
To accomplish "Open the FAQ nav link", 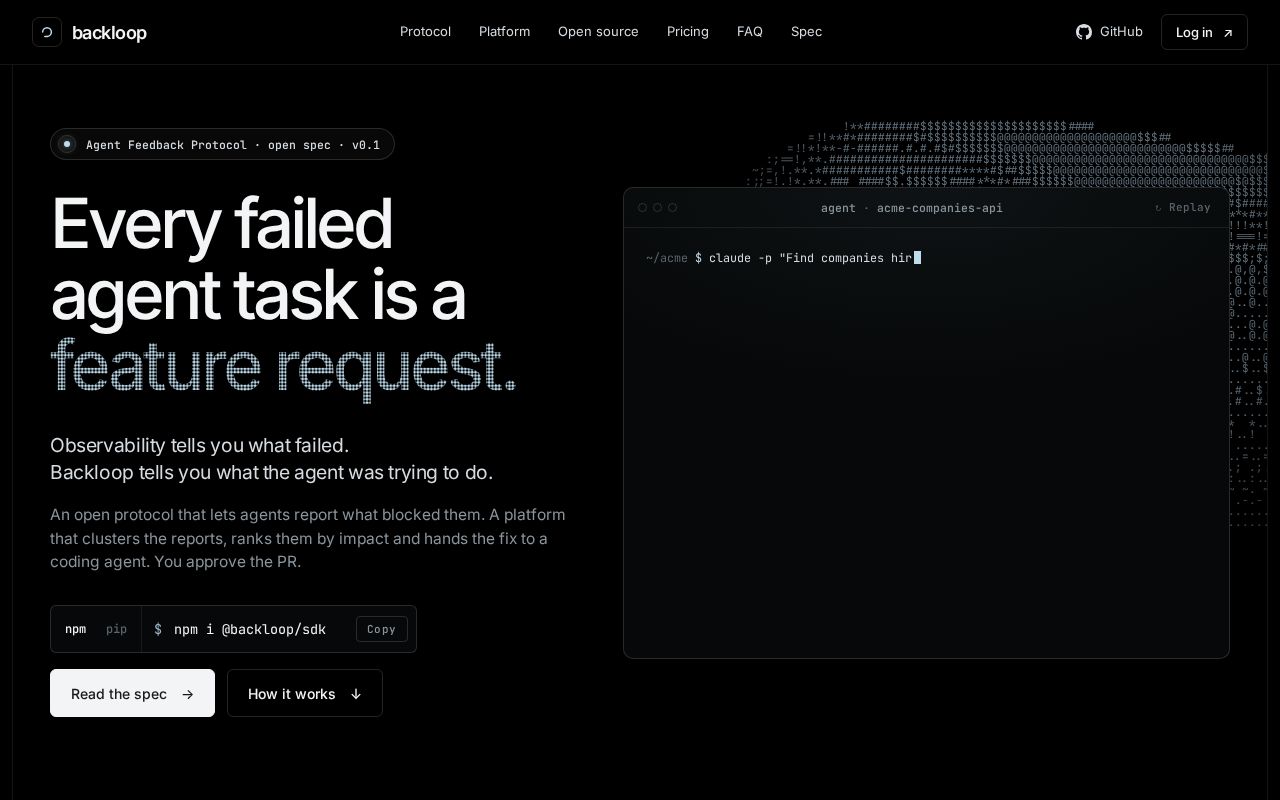I will (x=750, y=32).
